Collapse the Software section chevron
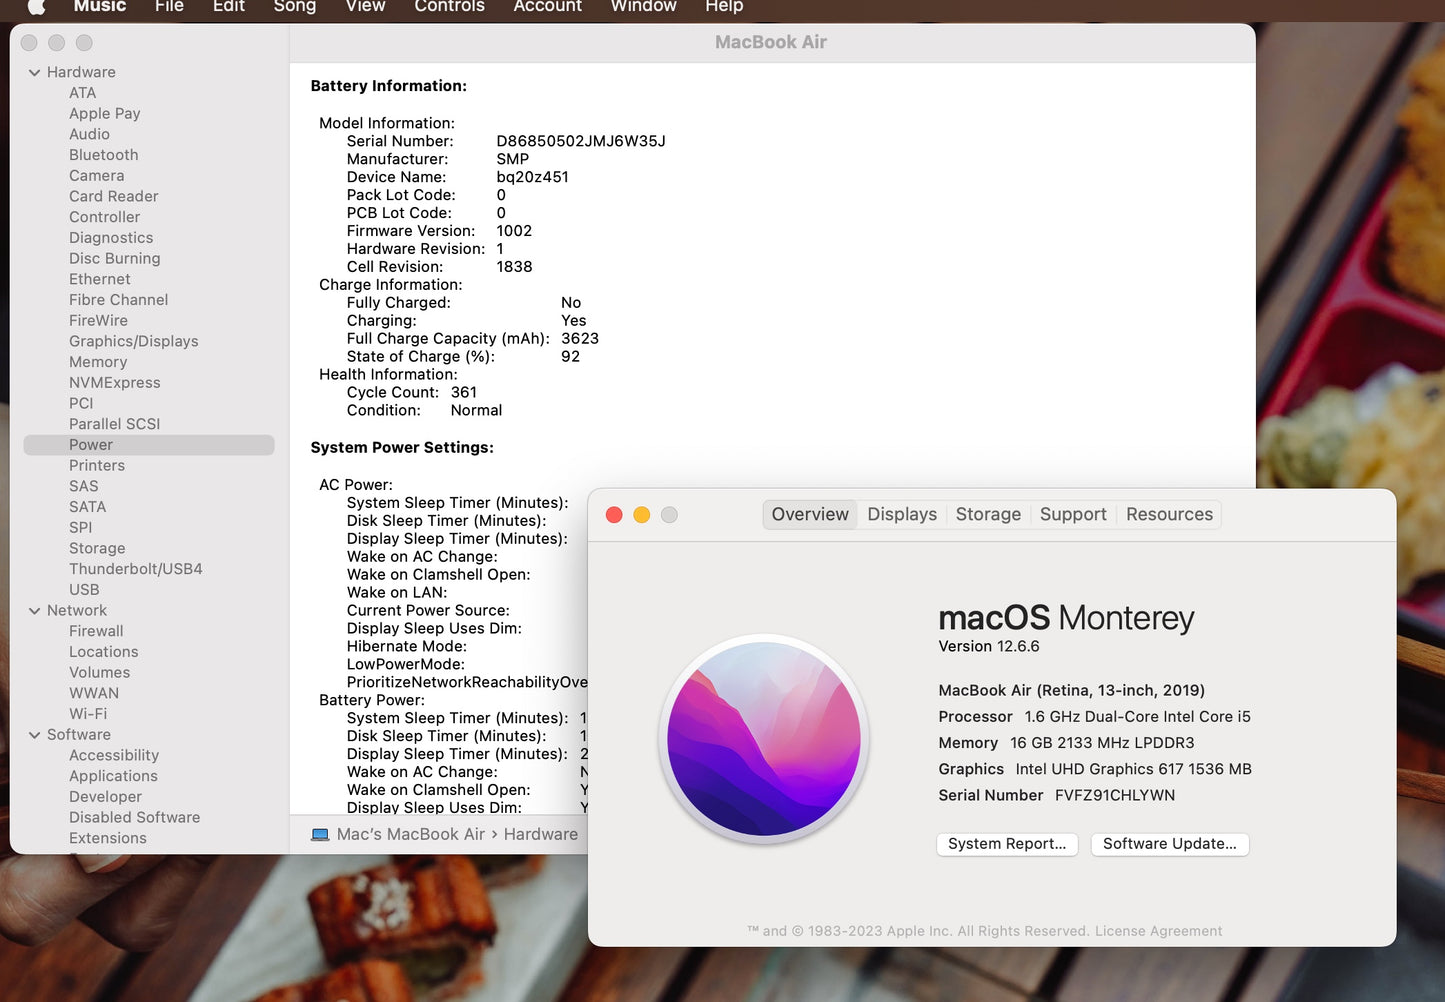 pos(35,735)
